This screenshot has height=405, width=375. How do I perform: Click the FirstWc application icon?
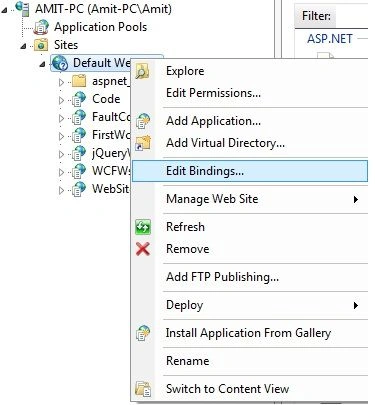pyautogui.click(x=79, y=135)
